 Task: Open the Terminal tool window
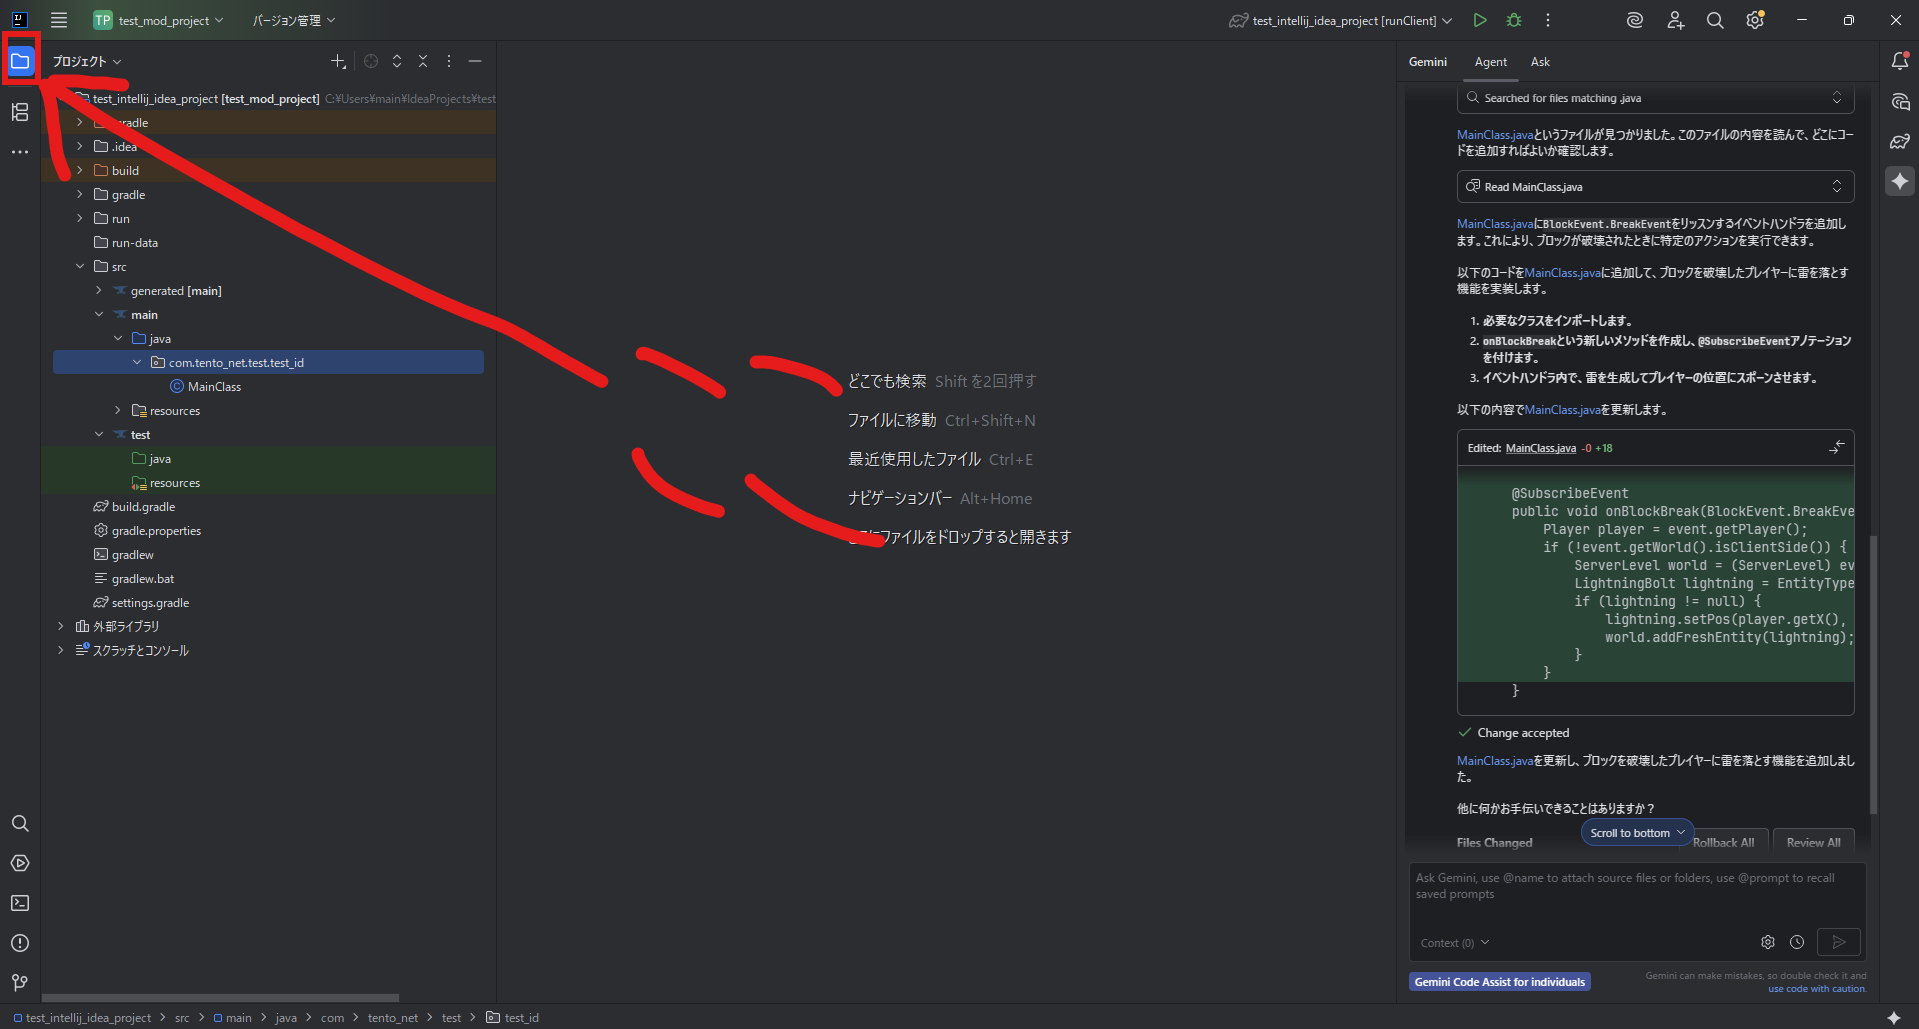(20, 903)
